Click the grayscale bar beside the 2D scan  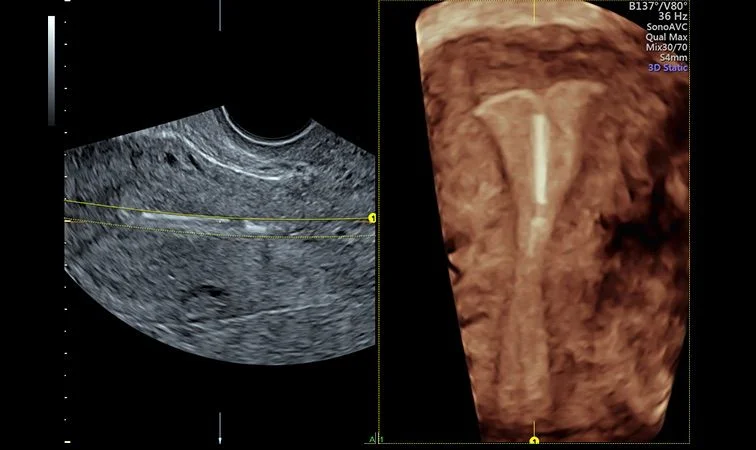(x=51, y=70)
